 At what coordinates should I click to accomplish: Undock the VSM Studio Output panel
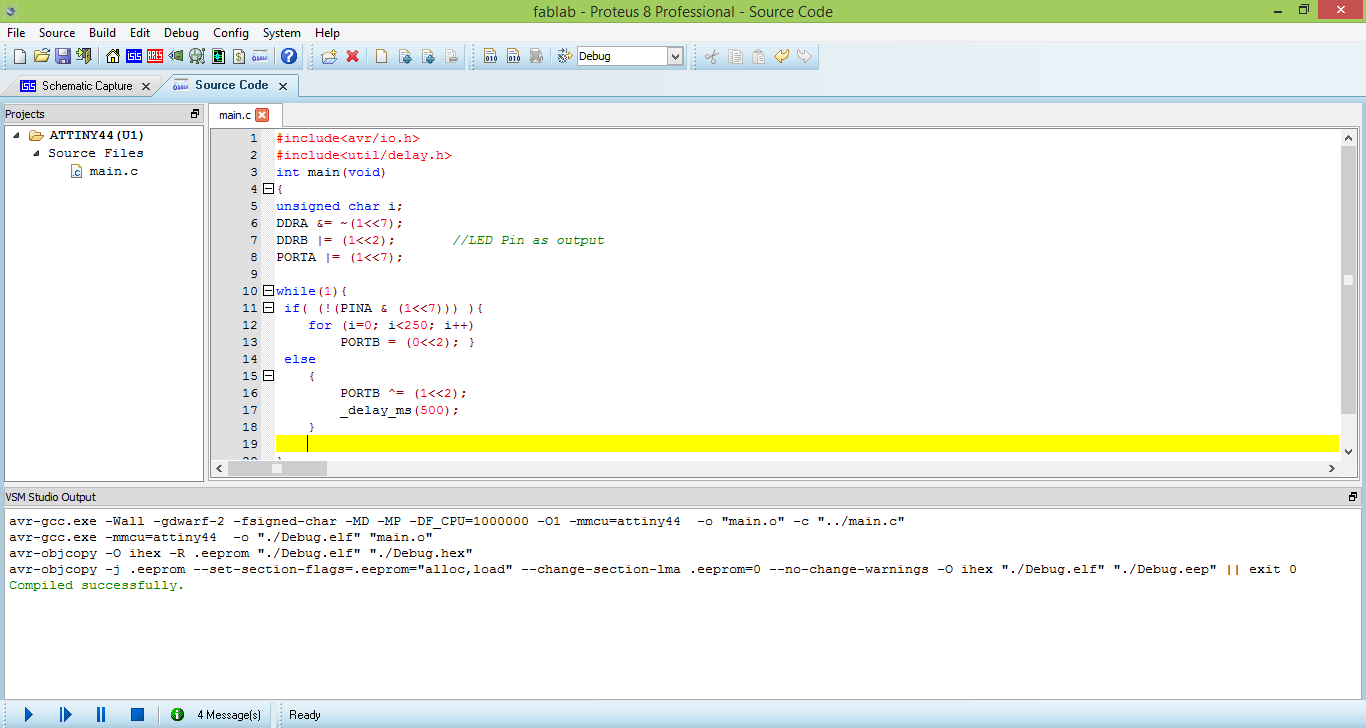1352,497
